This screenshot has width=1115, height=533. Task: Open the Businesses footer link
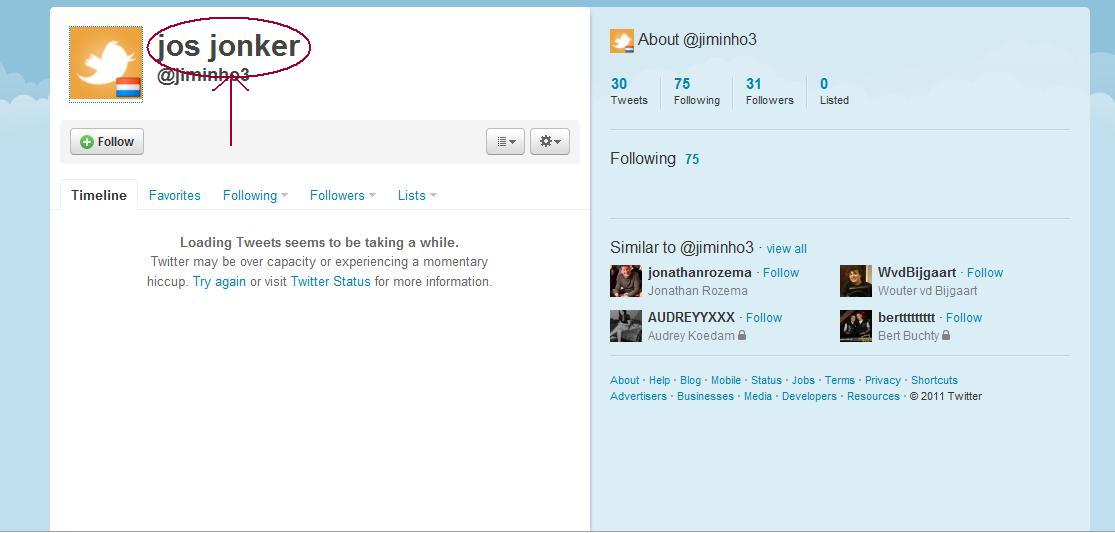705,397
